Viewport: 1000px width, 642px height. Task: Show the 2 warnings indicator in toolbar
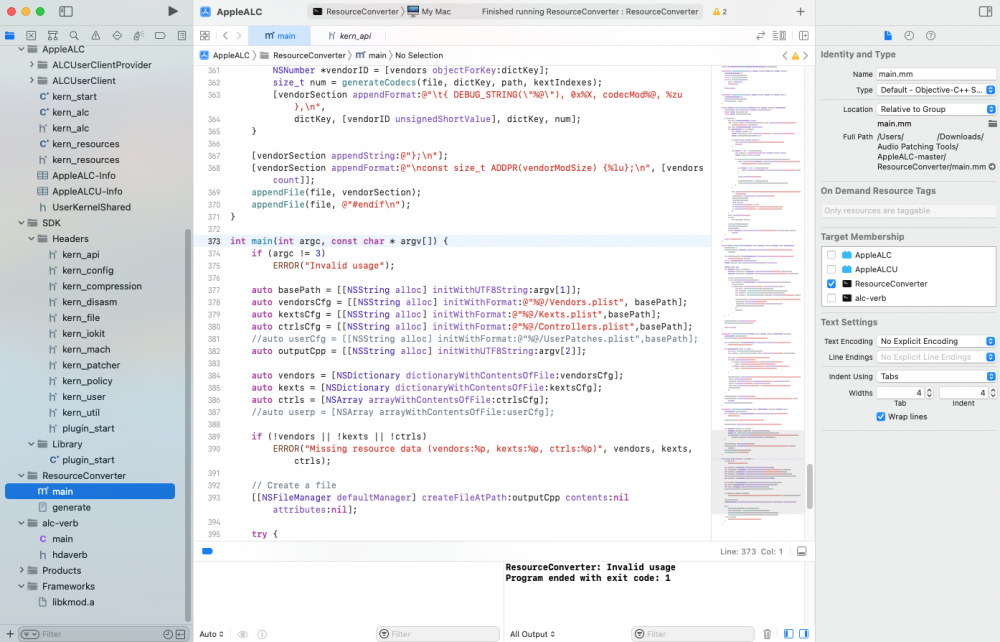click(x=719, y=11)
